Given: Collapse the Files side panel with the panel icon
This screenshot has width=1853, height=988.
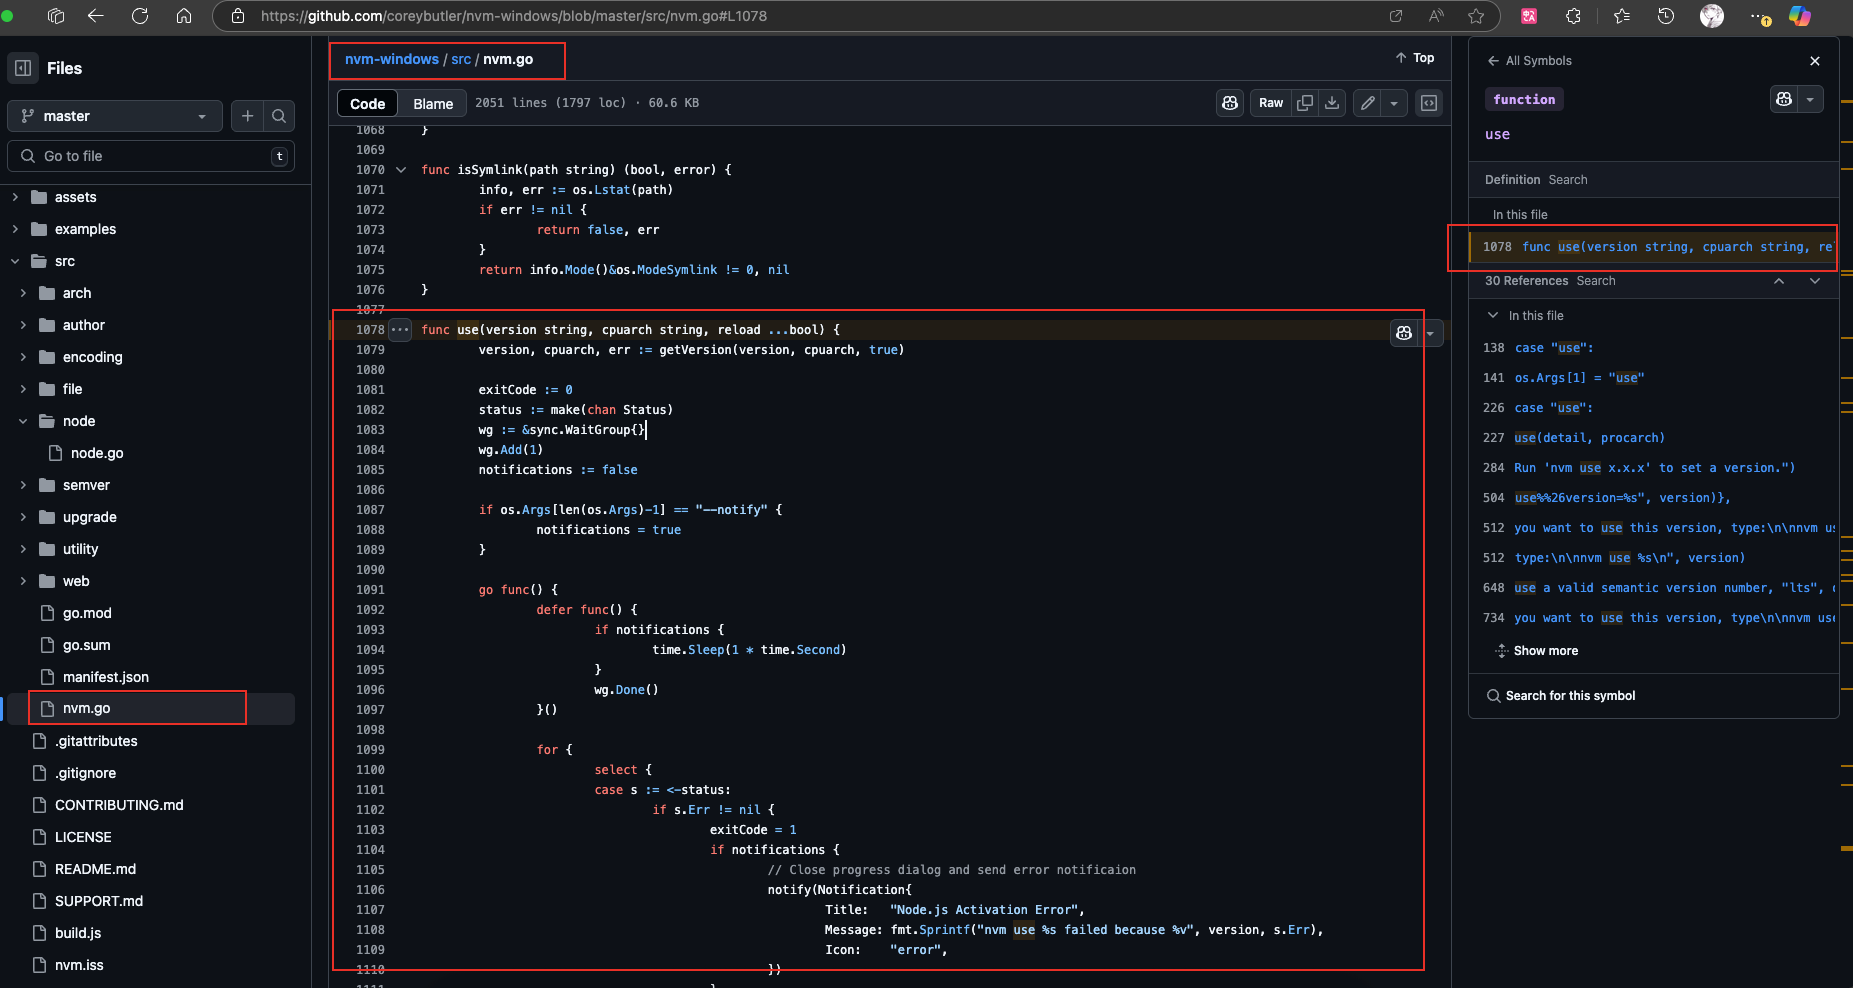Looking at the screenshot, I should coord(22,67).
